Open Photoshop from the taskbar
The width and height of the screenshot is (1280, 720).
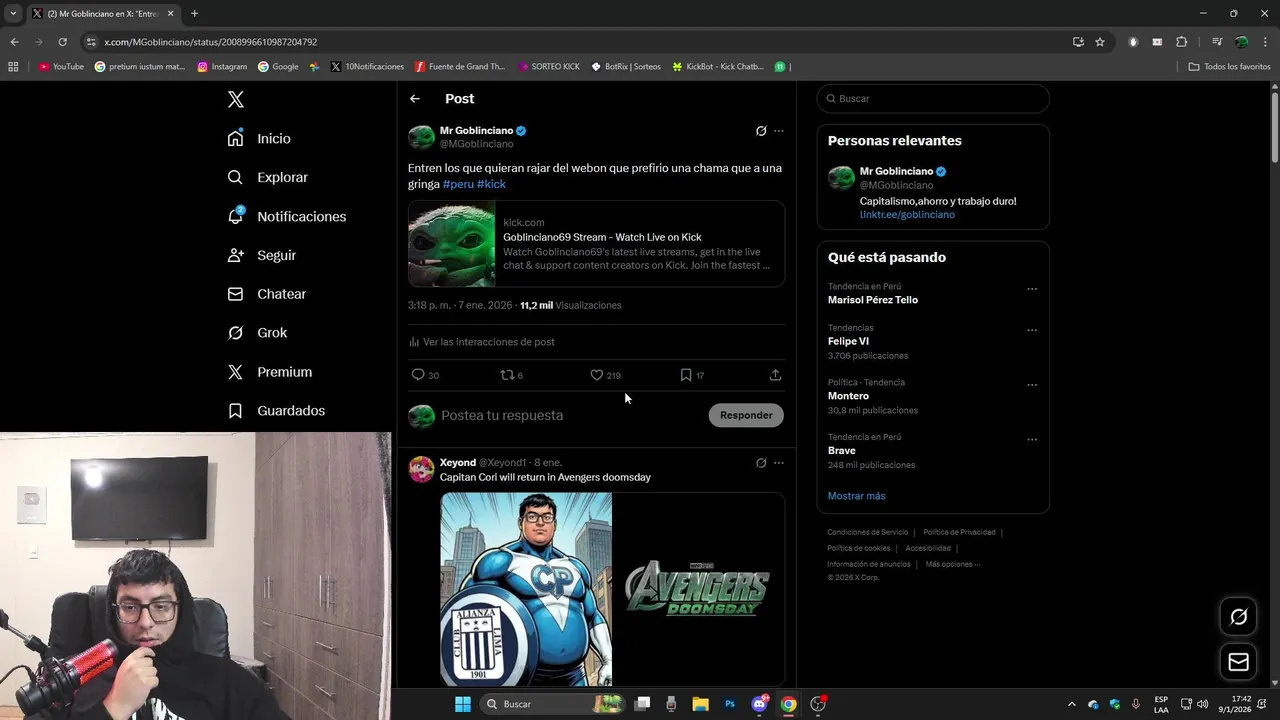[730, 704]
